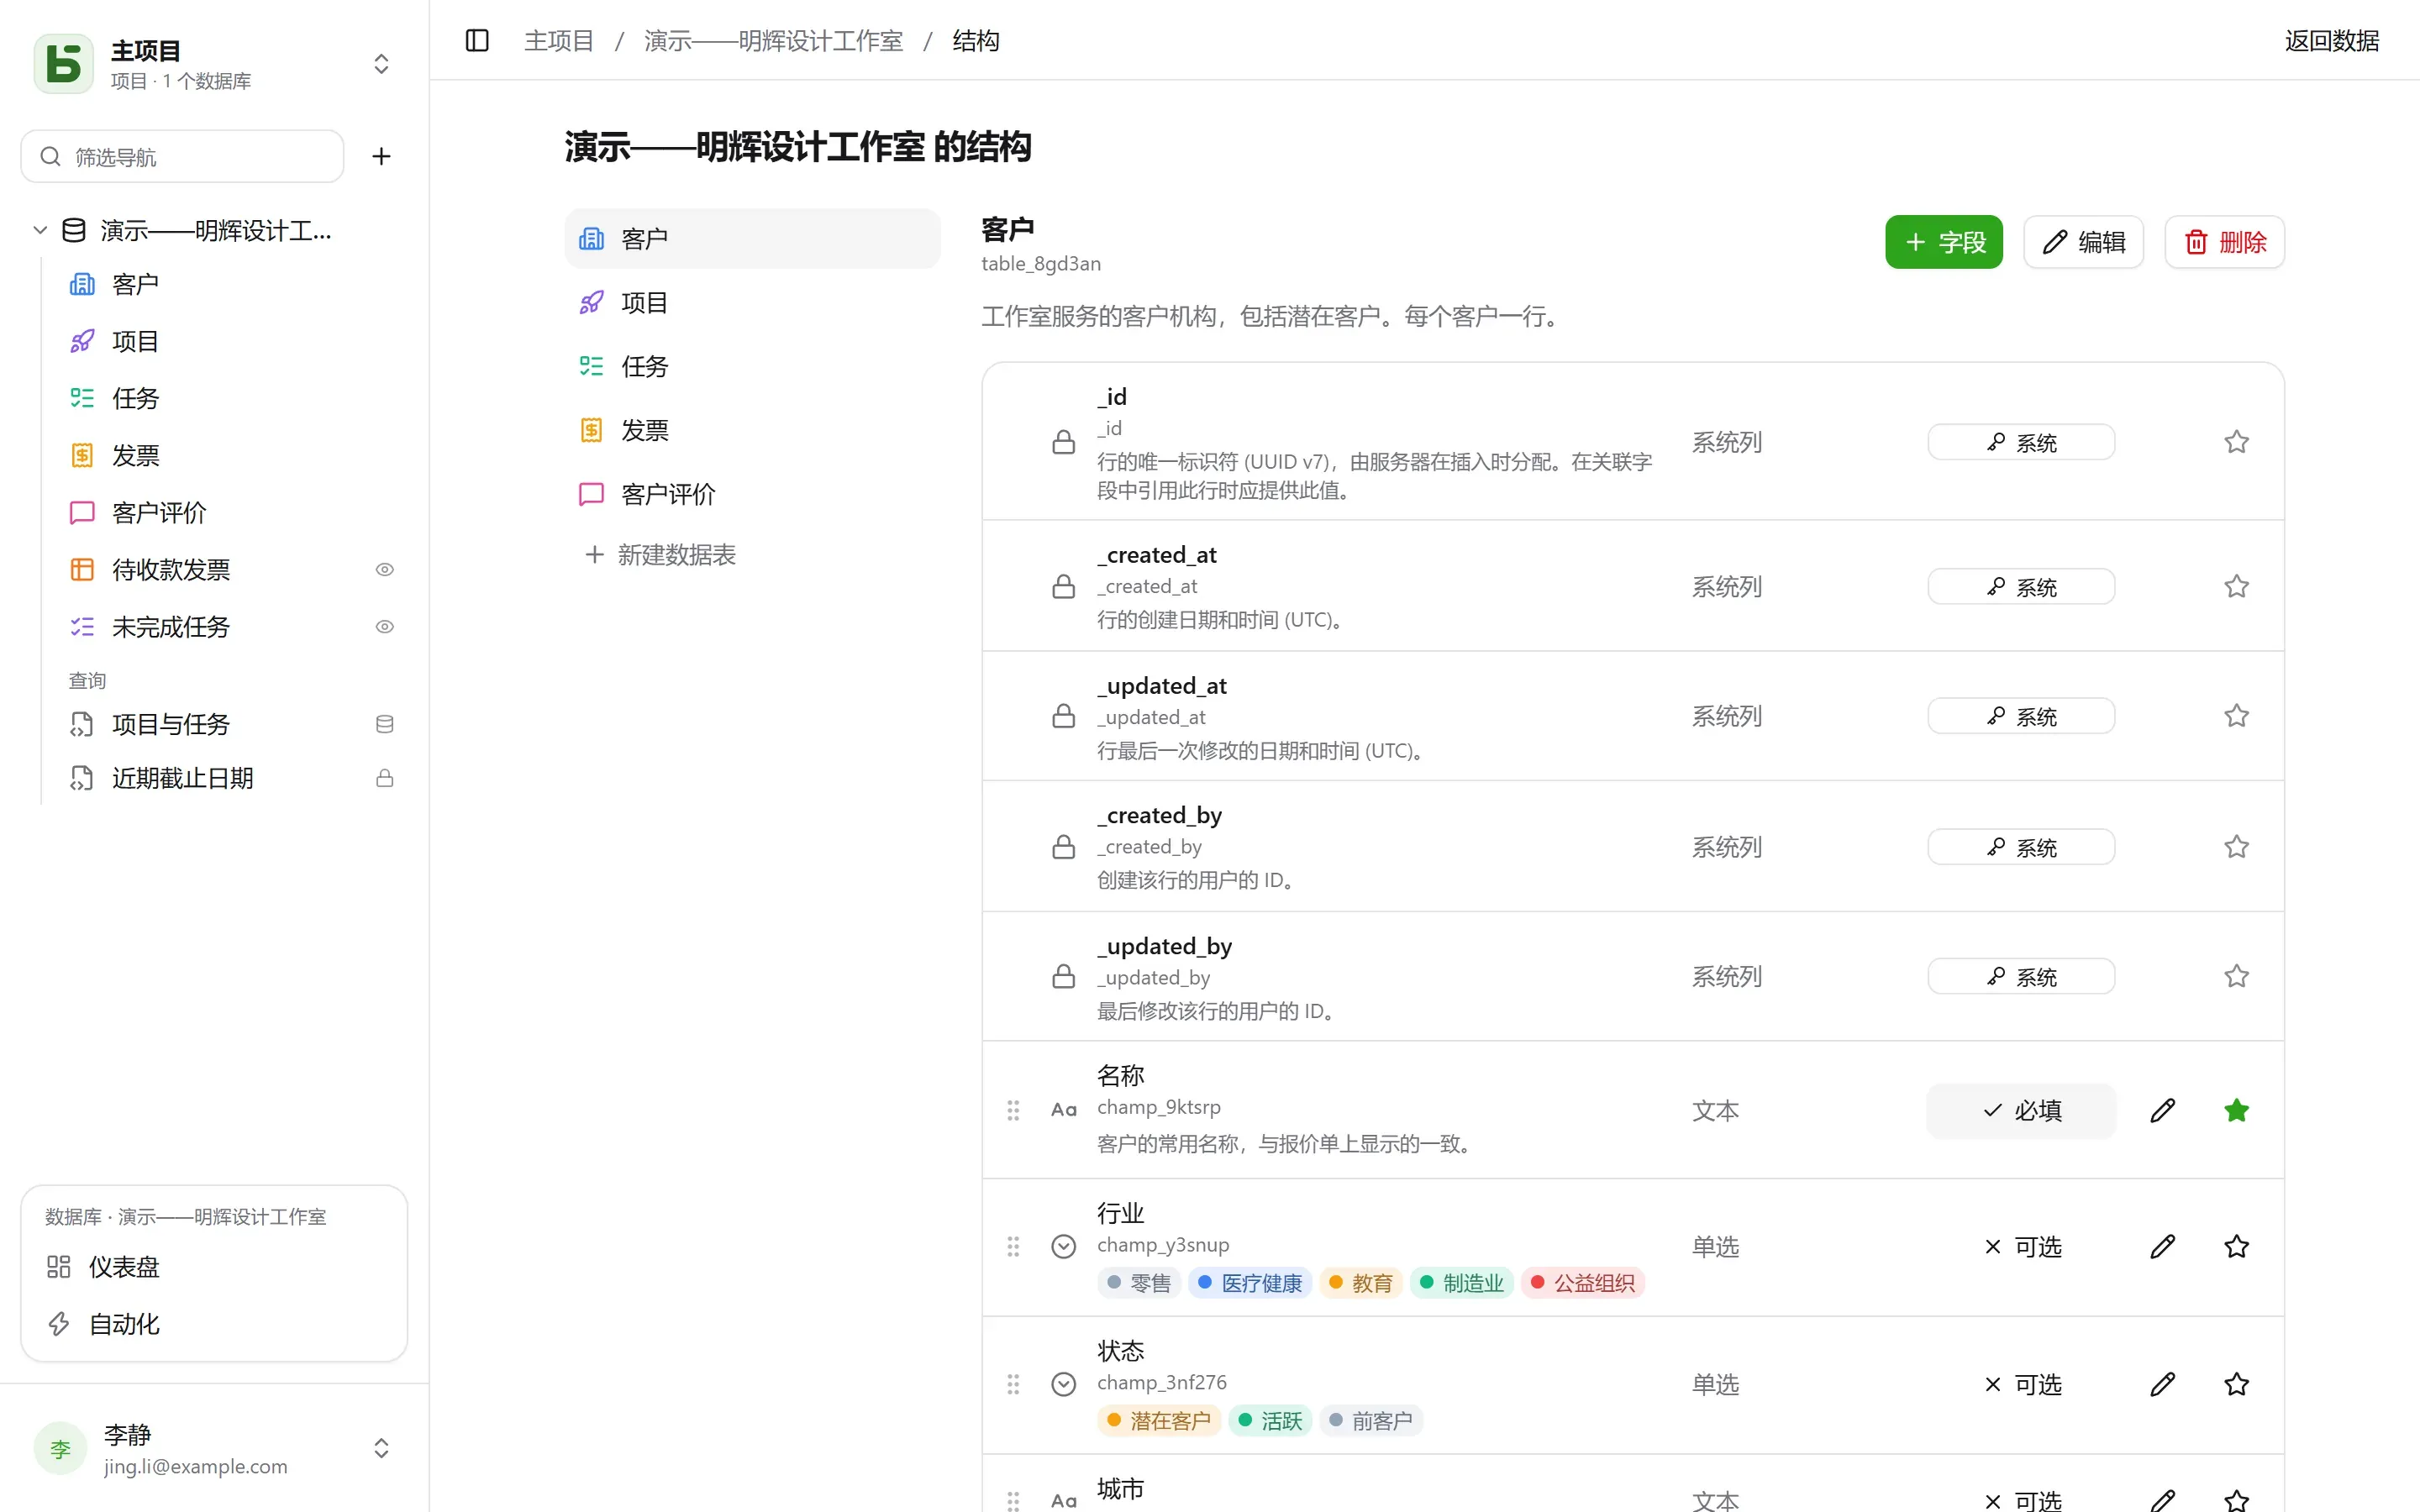Click 返回数据 link at top right
The height and width of the screenshot is (1512, 2420).
[x=2332, y=41]
